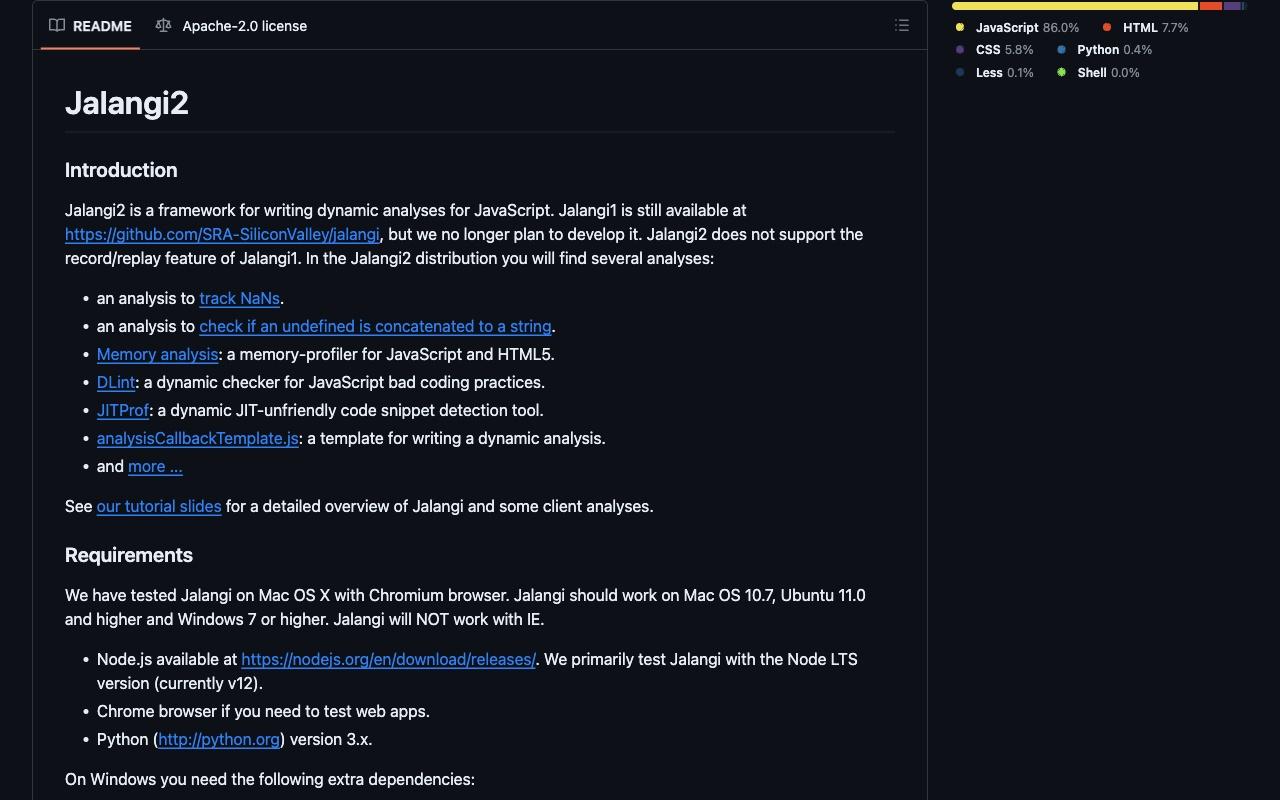Click the red dot beside HTML

pyautogui.click(x=1107, y=28)
